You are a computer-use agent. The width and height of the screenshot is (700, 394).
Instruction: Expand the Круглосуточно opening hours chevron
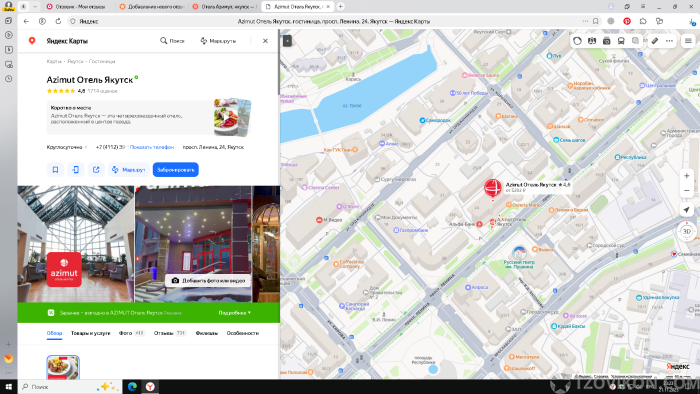86,147
